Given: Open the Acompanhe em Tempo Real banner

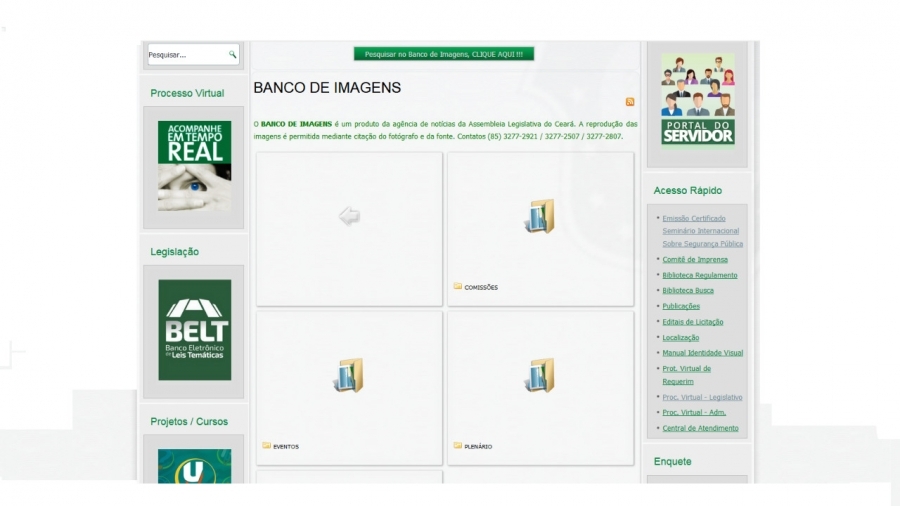Looking at the screenshot, I should pos(194,165).
